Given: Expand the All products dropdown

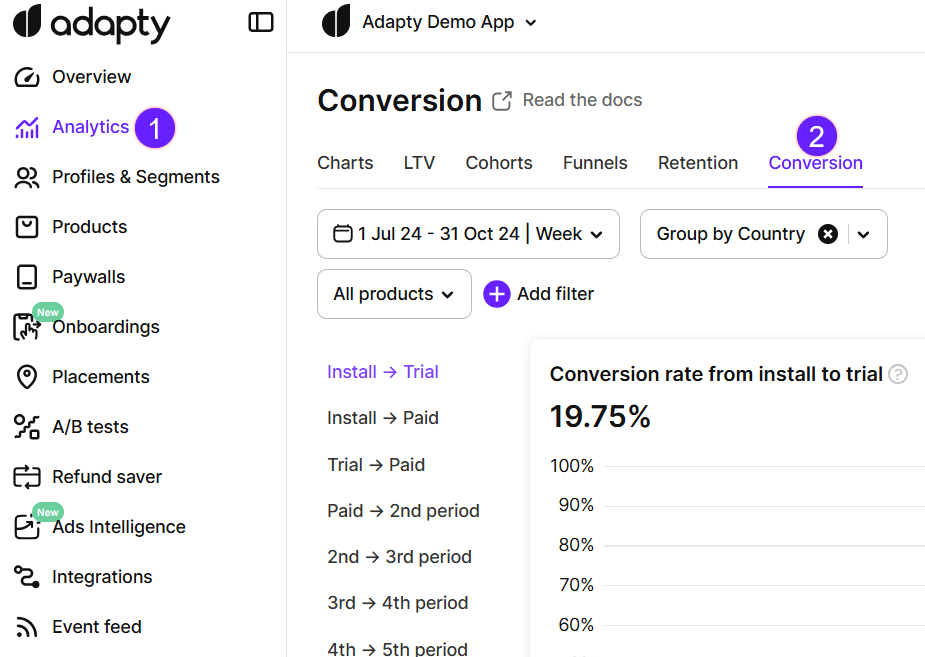Looking at the screenshot, I should pyautogui.click(x=394, y=294).
